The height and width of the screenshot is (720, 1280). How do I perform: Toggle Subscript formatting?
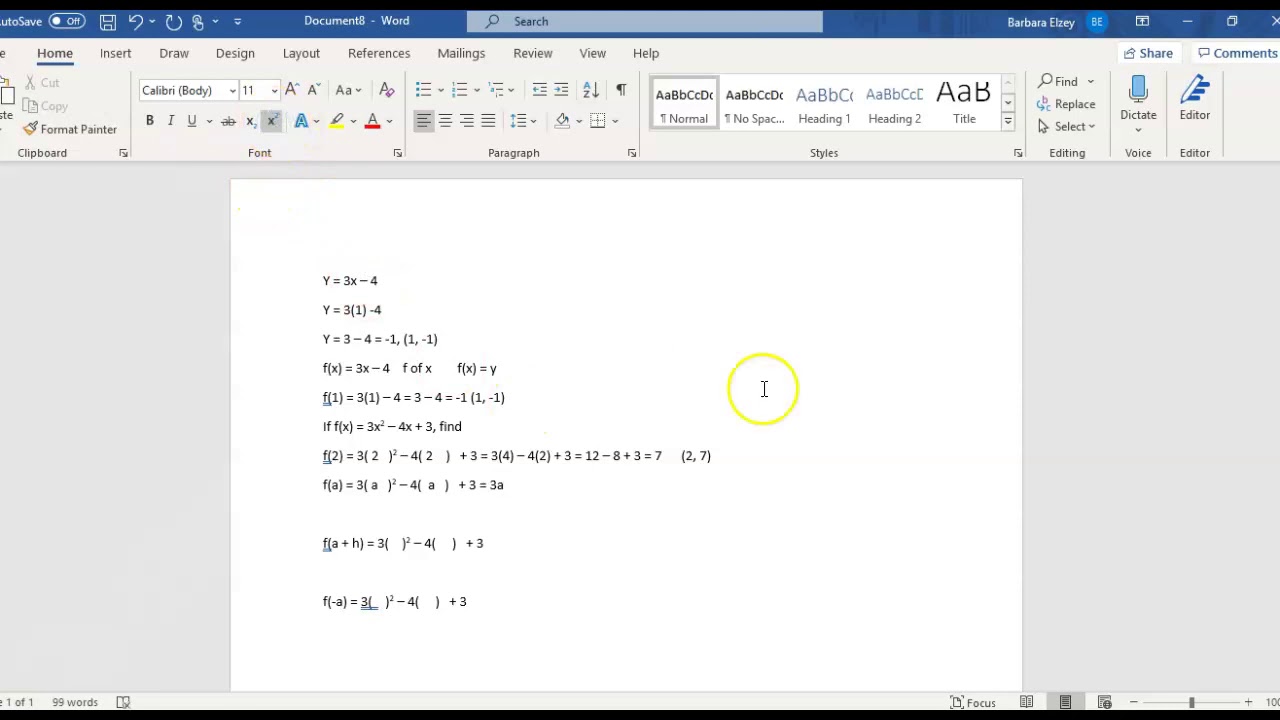(x=250, y=121)
